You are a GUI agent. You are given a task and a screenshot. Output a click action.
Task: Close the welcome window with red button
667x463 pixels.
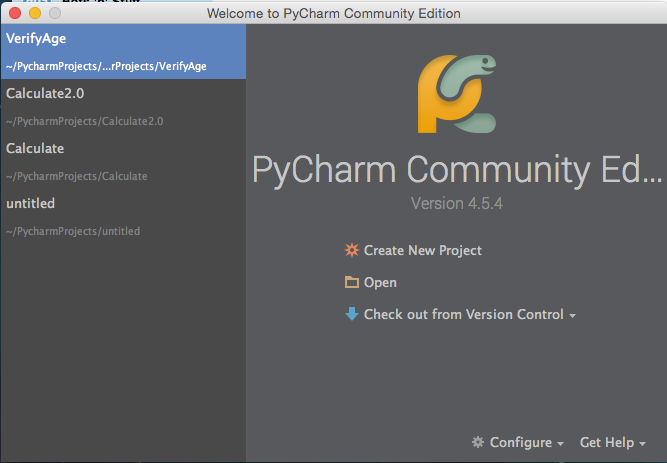pyautogui.click(x=15, y=13)
